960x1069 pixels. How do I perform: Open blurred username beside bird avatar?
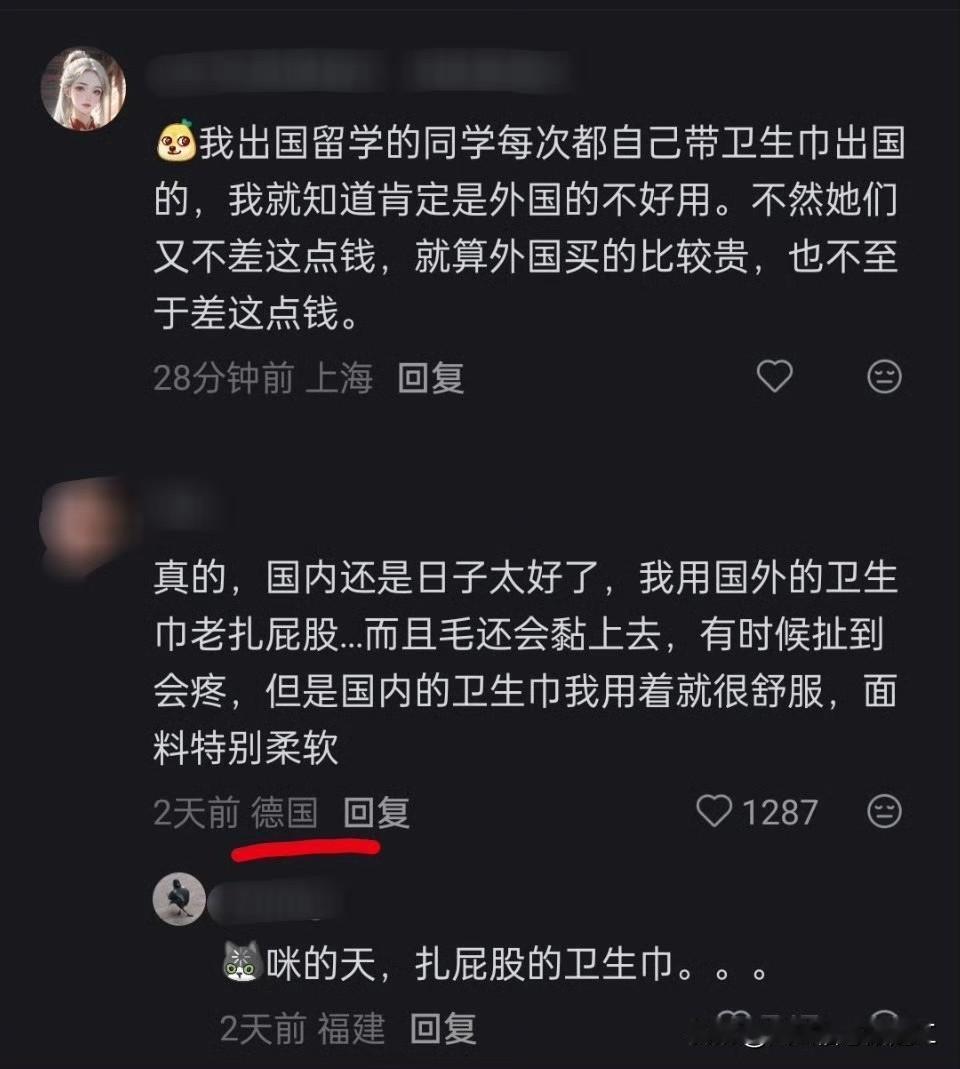coord(278,900)
